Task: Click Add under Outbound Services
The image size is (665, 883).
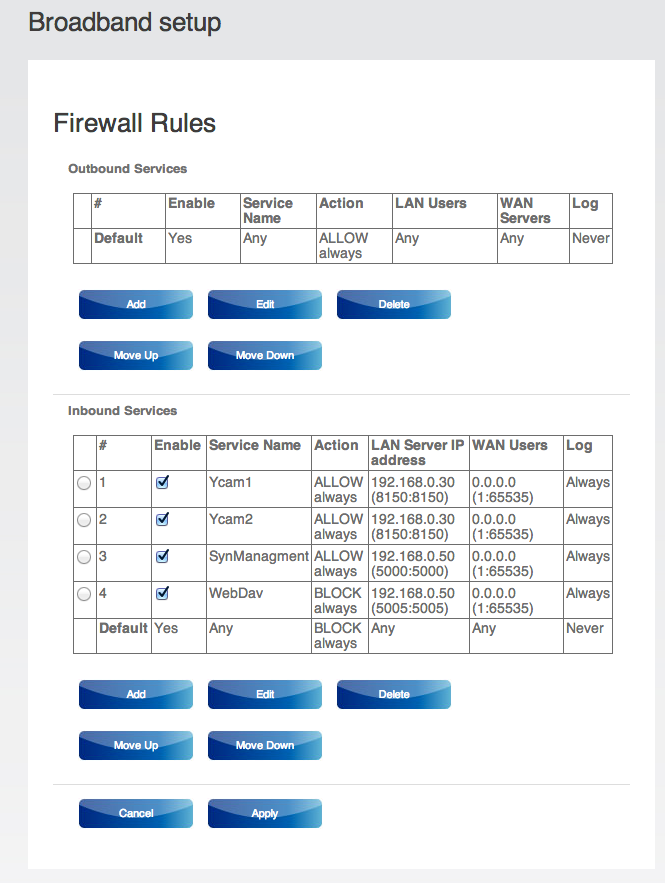Action: tap(136, 304)
